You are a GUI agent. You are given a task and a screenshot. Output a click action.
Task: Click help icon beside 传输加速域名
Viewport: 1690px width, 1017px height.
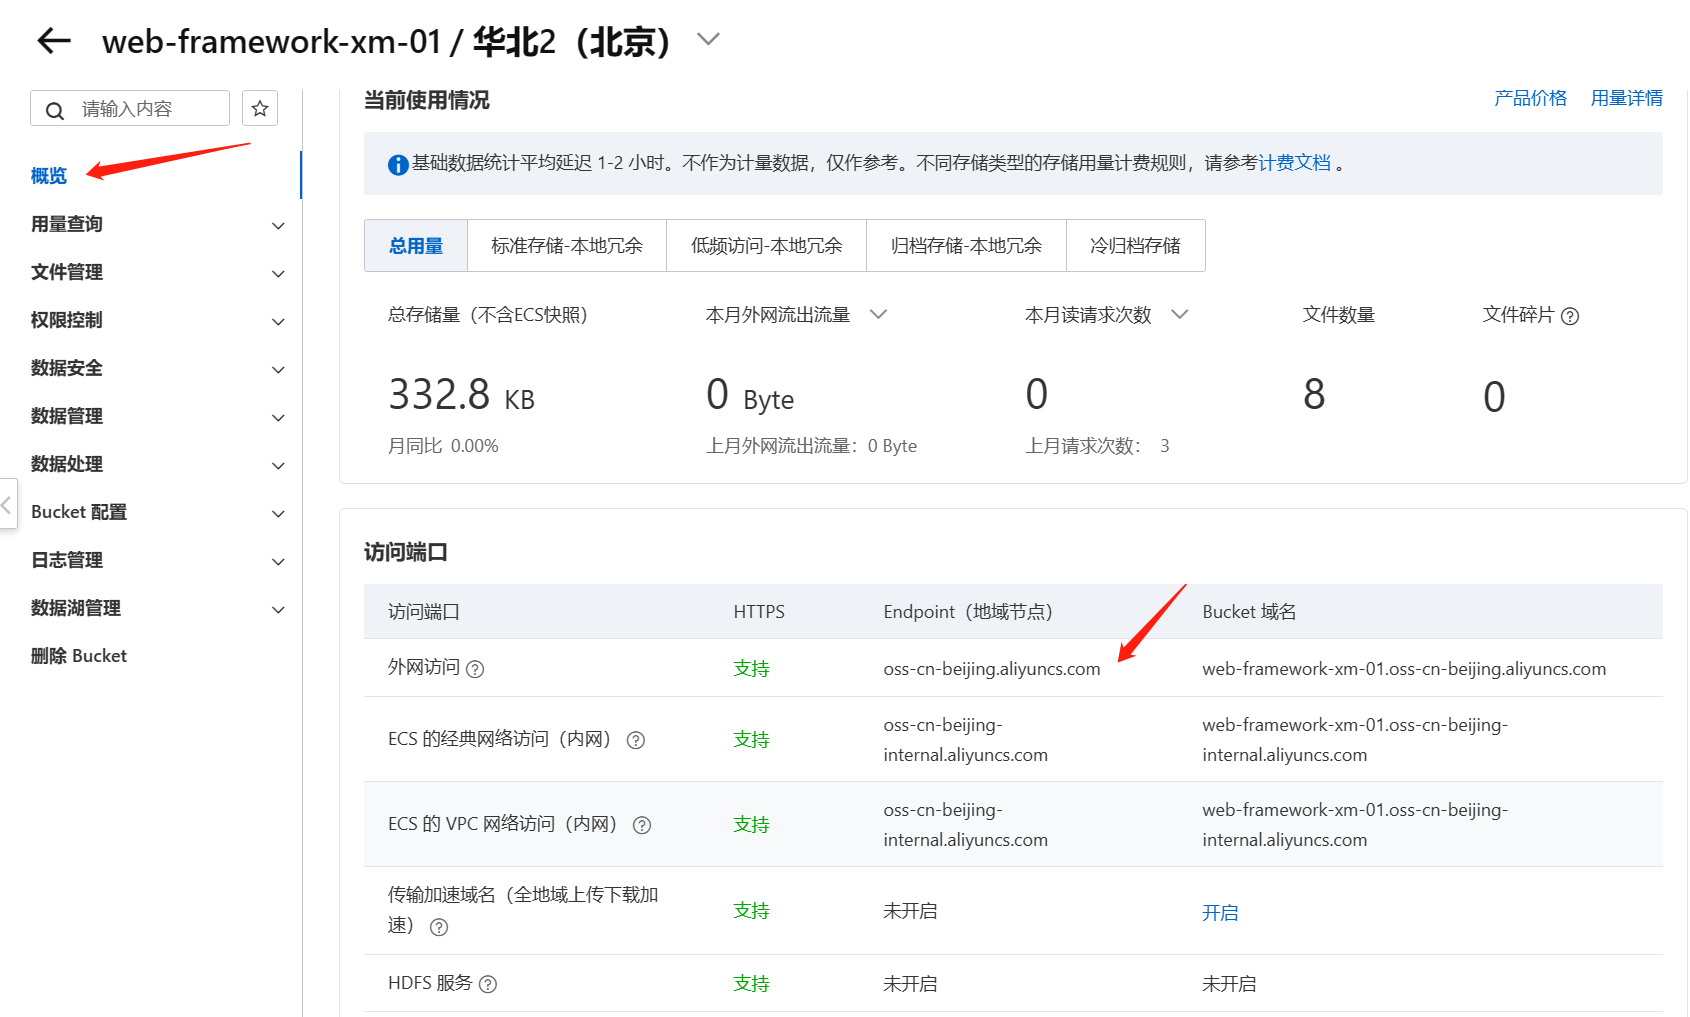pyautogui.click(x=437, y=927)
